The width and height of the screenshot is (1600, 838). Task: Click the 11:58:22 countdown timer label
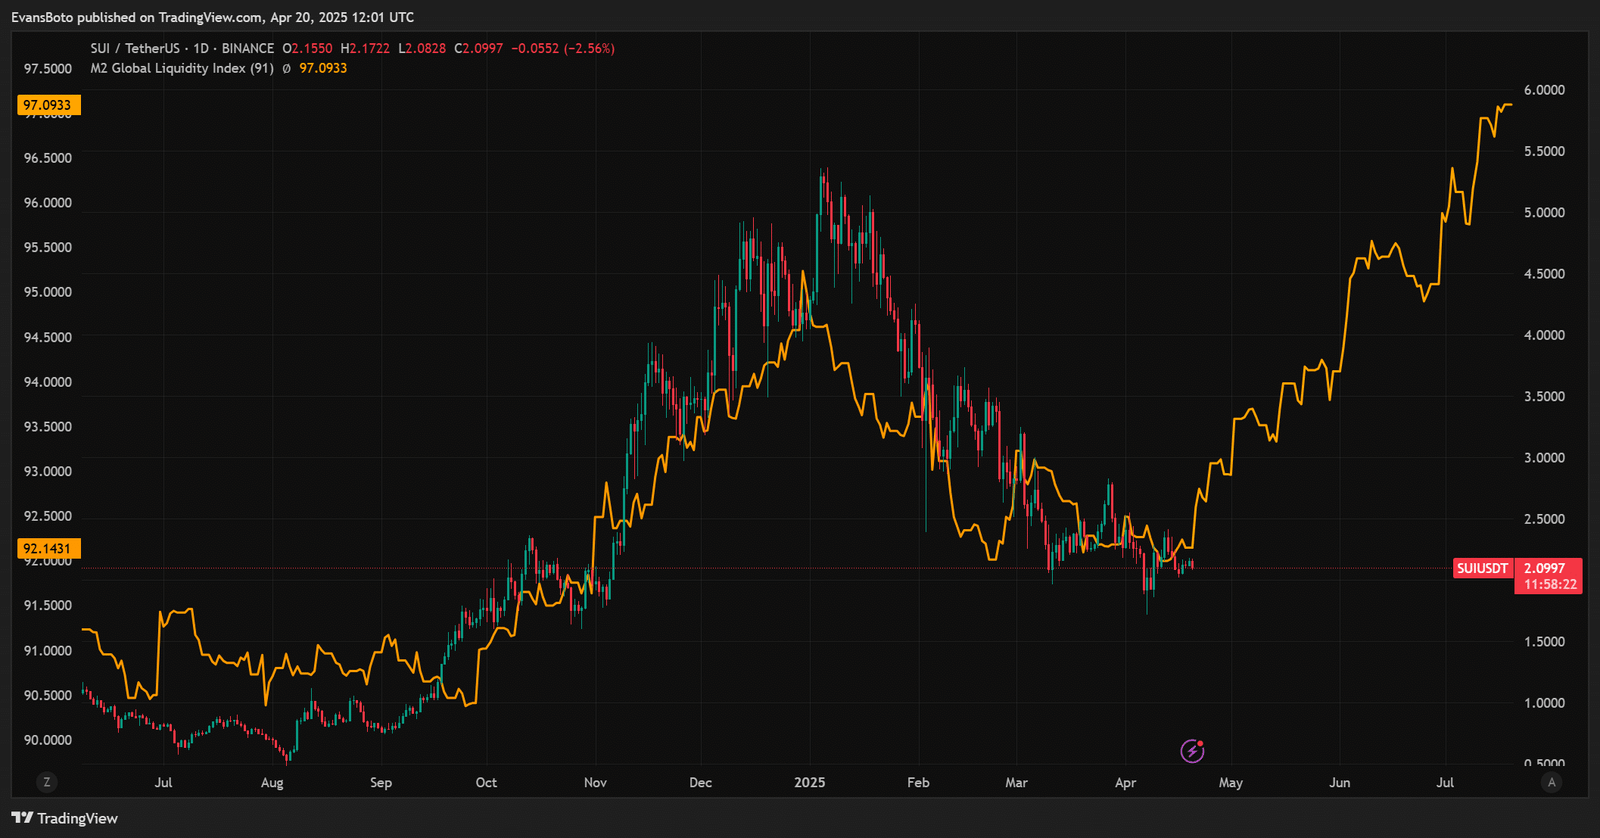1550,584
